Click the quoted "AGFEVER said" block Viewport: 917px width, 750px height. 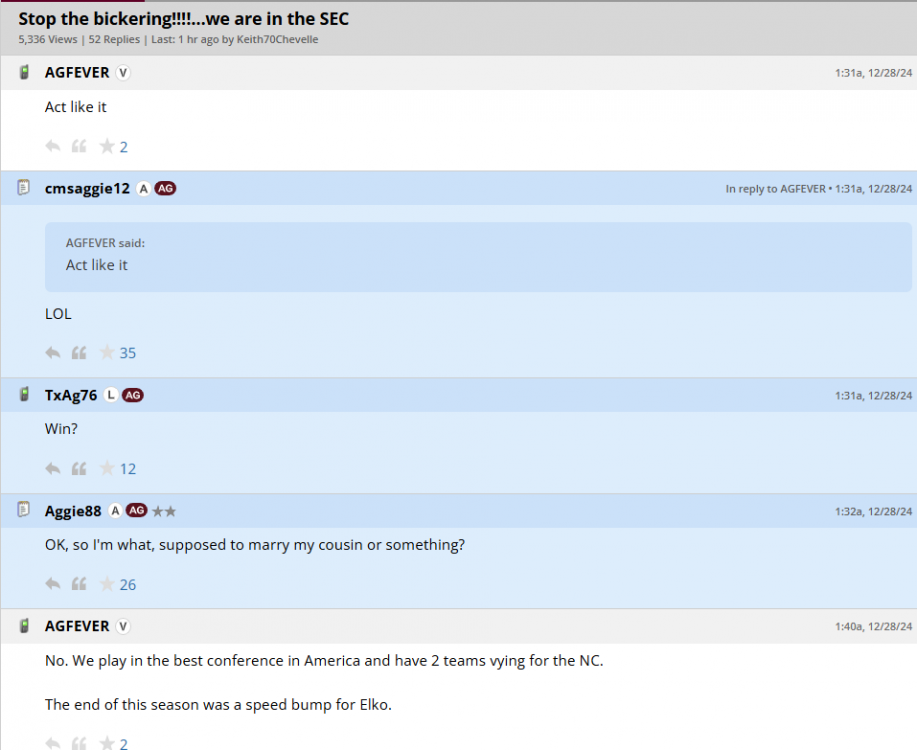tap(478, 256)
